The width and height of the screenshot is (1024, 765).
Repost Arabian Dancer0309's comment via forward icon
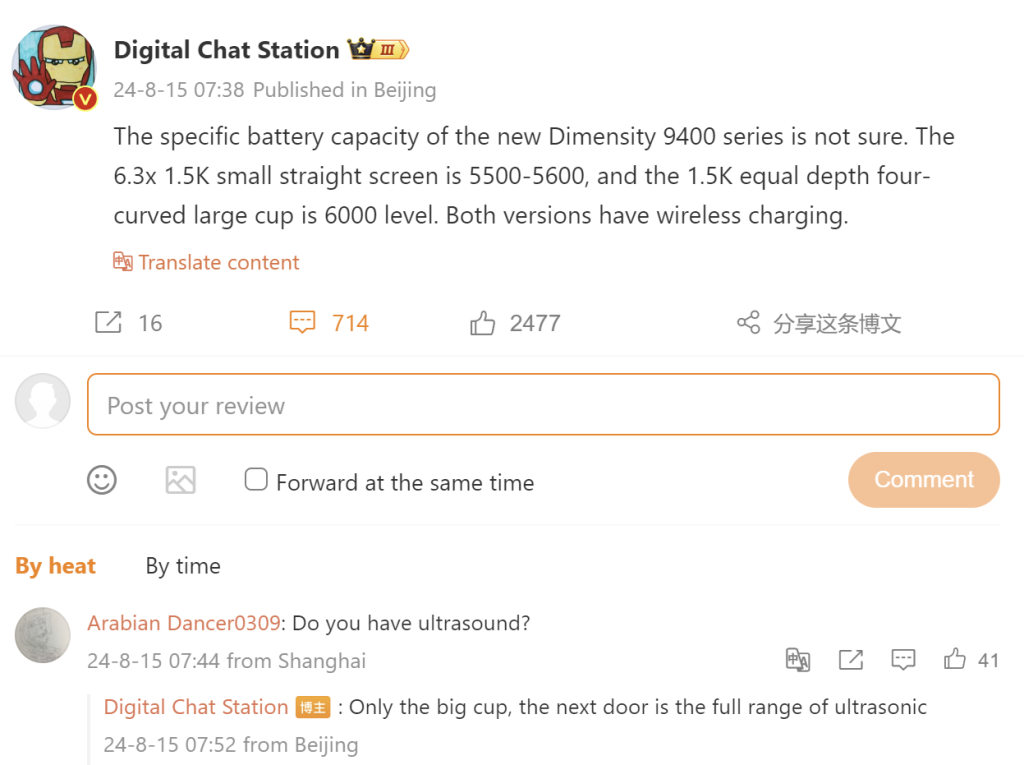(851, 660)
